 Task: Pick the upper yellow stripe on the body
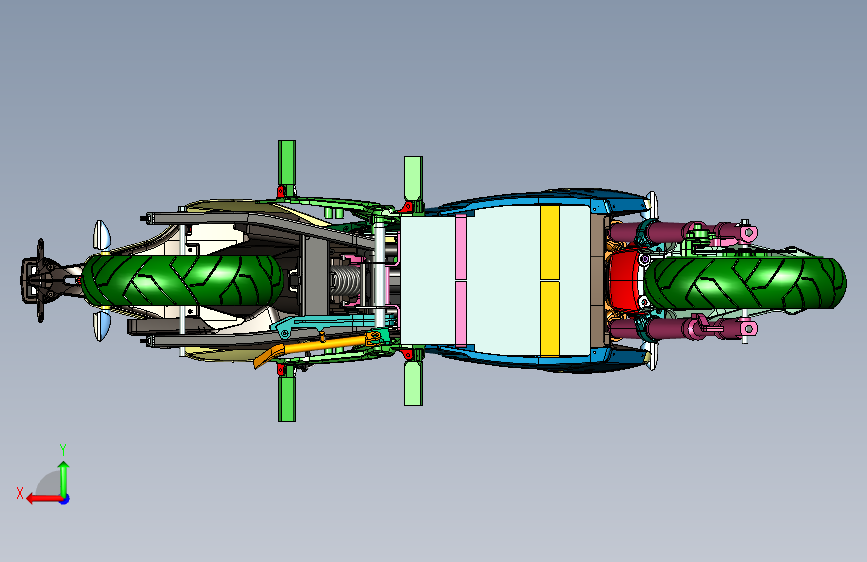tap(550, 242)
